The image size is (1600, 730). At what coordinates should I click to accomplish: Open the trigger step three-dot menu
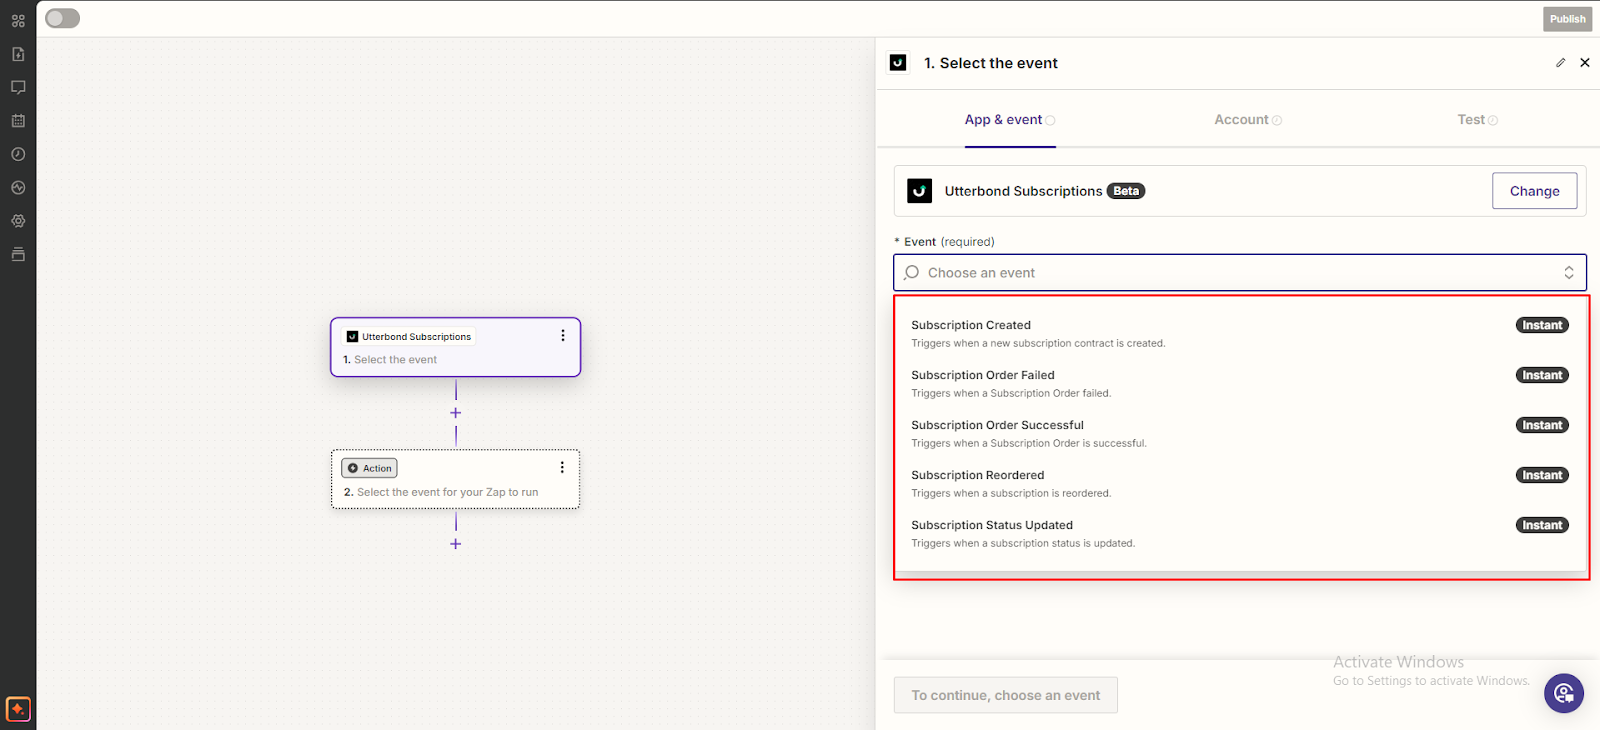[562, 336]
